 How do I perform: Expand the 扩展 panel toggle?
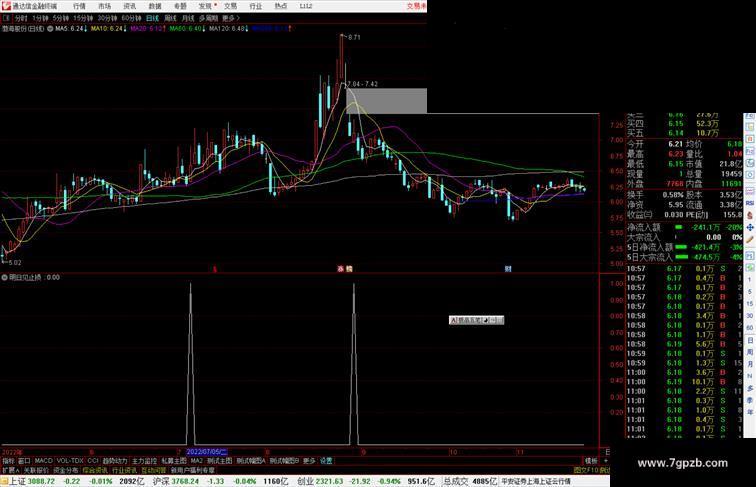10,470
